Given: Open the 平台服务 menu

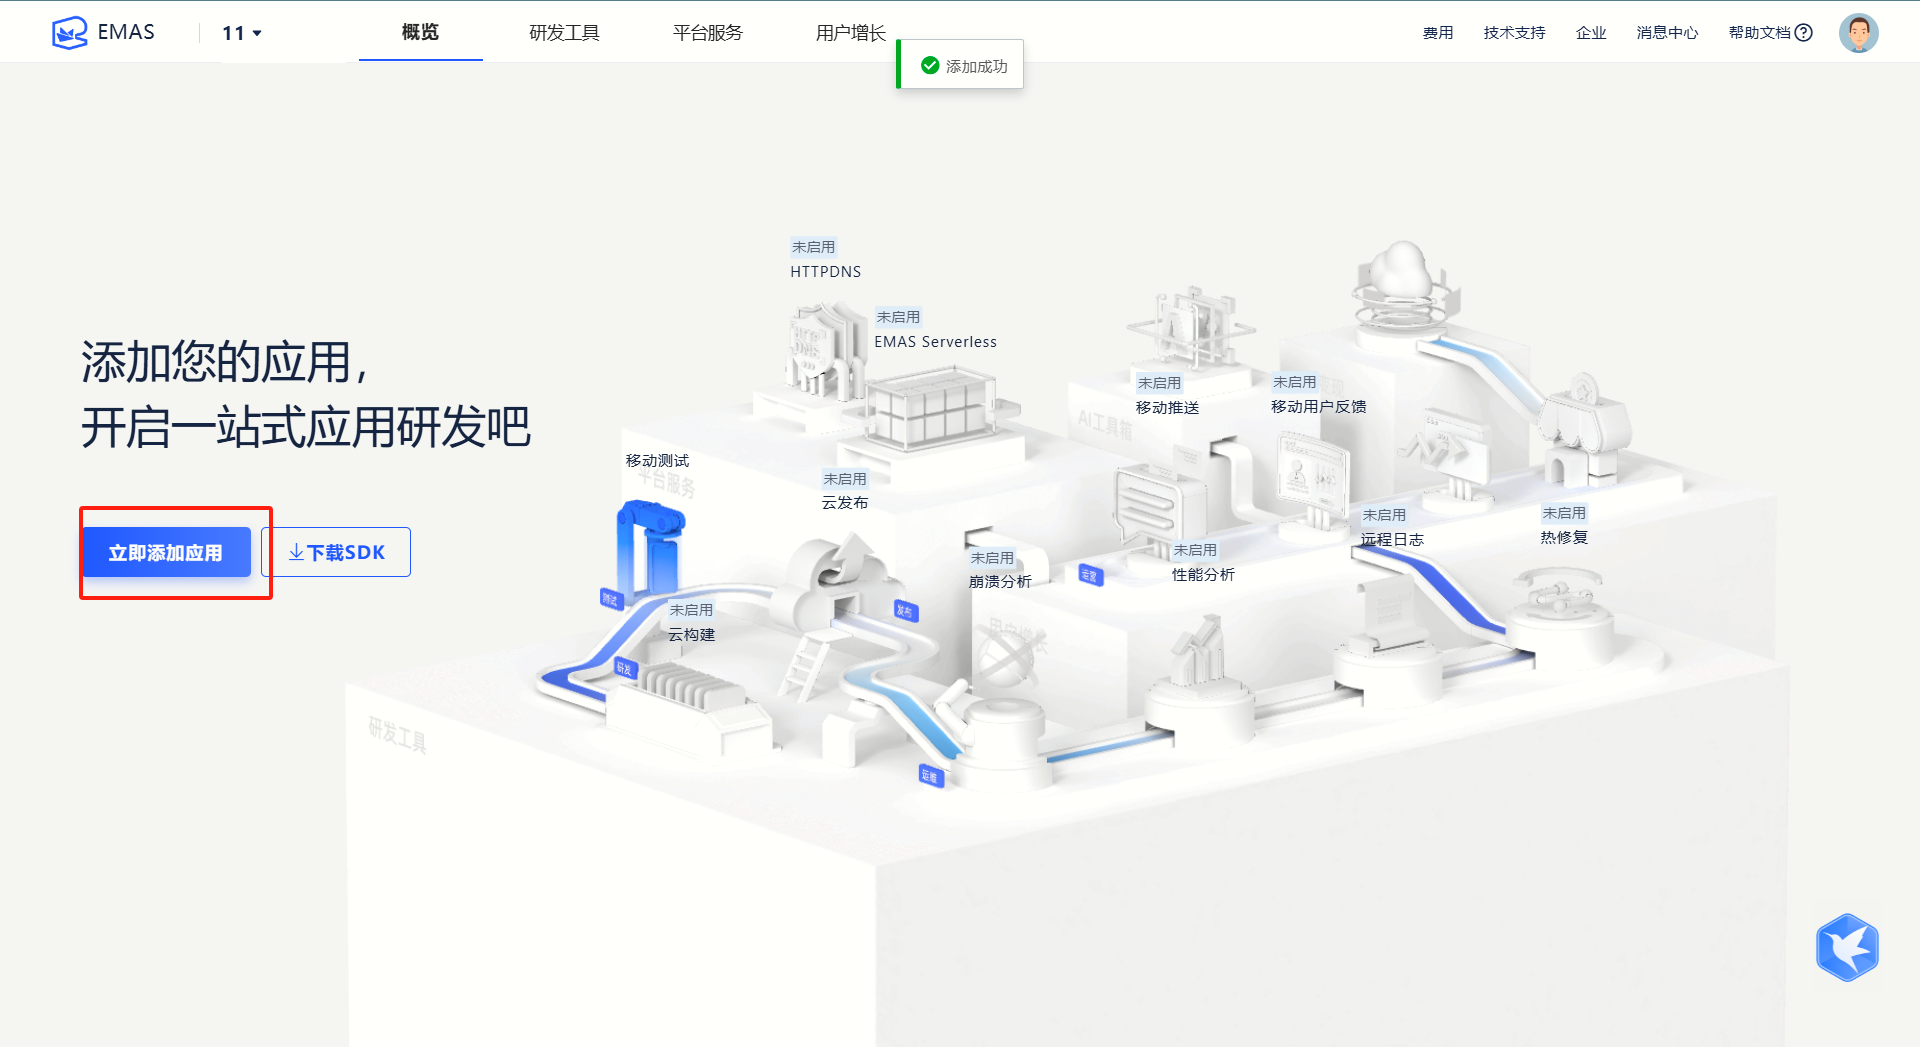Looking at the screenshot, I should (708, 33).
